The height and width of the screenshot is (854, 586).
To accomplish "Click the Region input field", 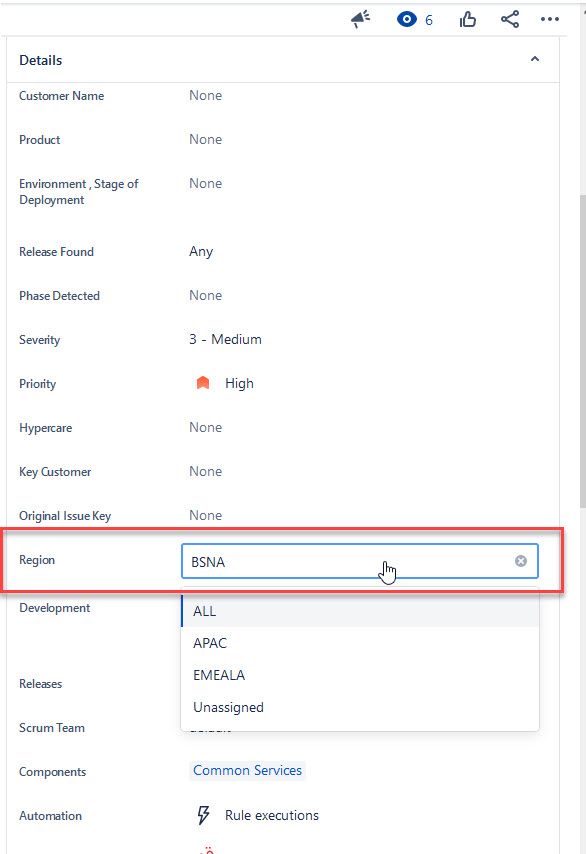I will click(359, 561).
